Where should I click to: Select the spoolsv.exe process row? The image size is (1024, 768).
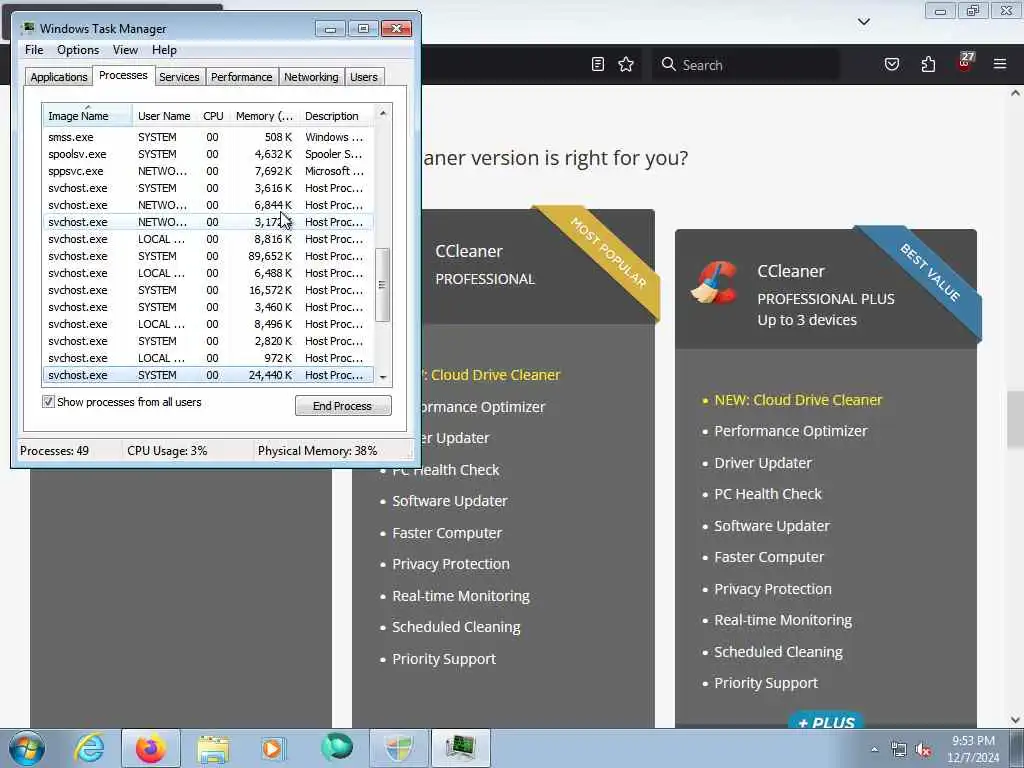click(x=208, y=154)
